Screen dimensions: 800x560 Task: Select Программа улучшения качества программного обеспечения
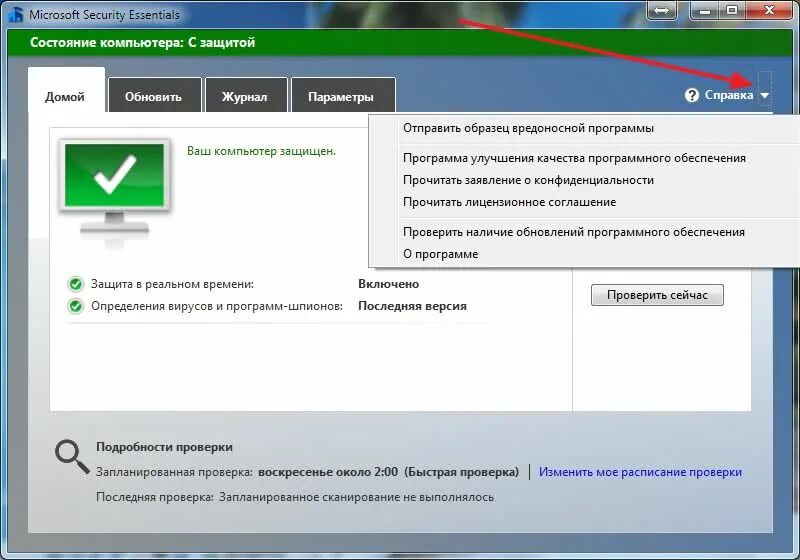click(584, 158)
